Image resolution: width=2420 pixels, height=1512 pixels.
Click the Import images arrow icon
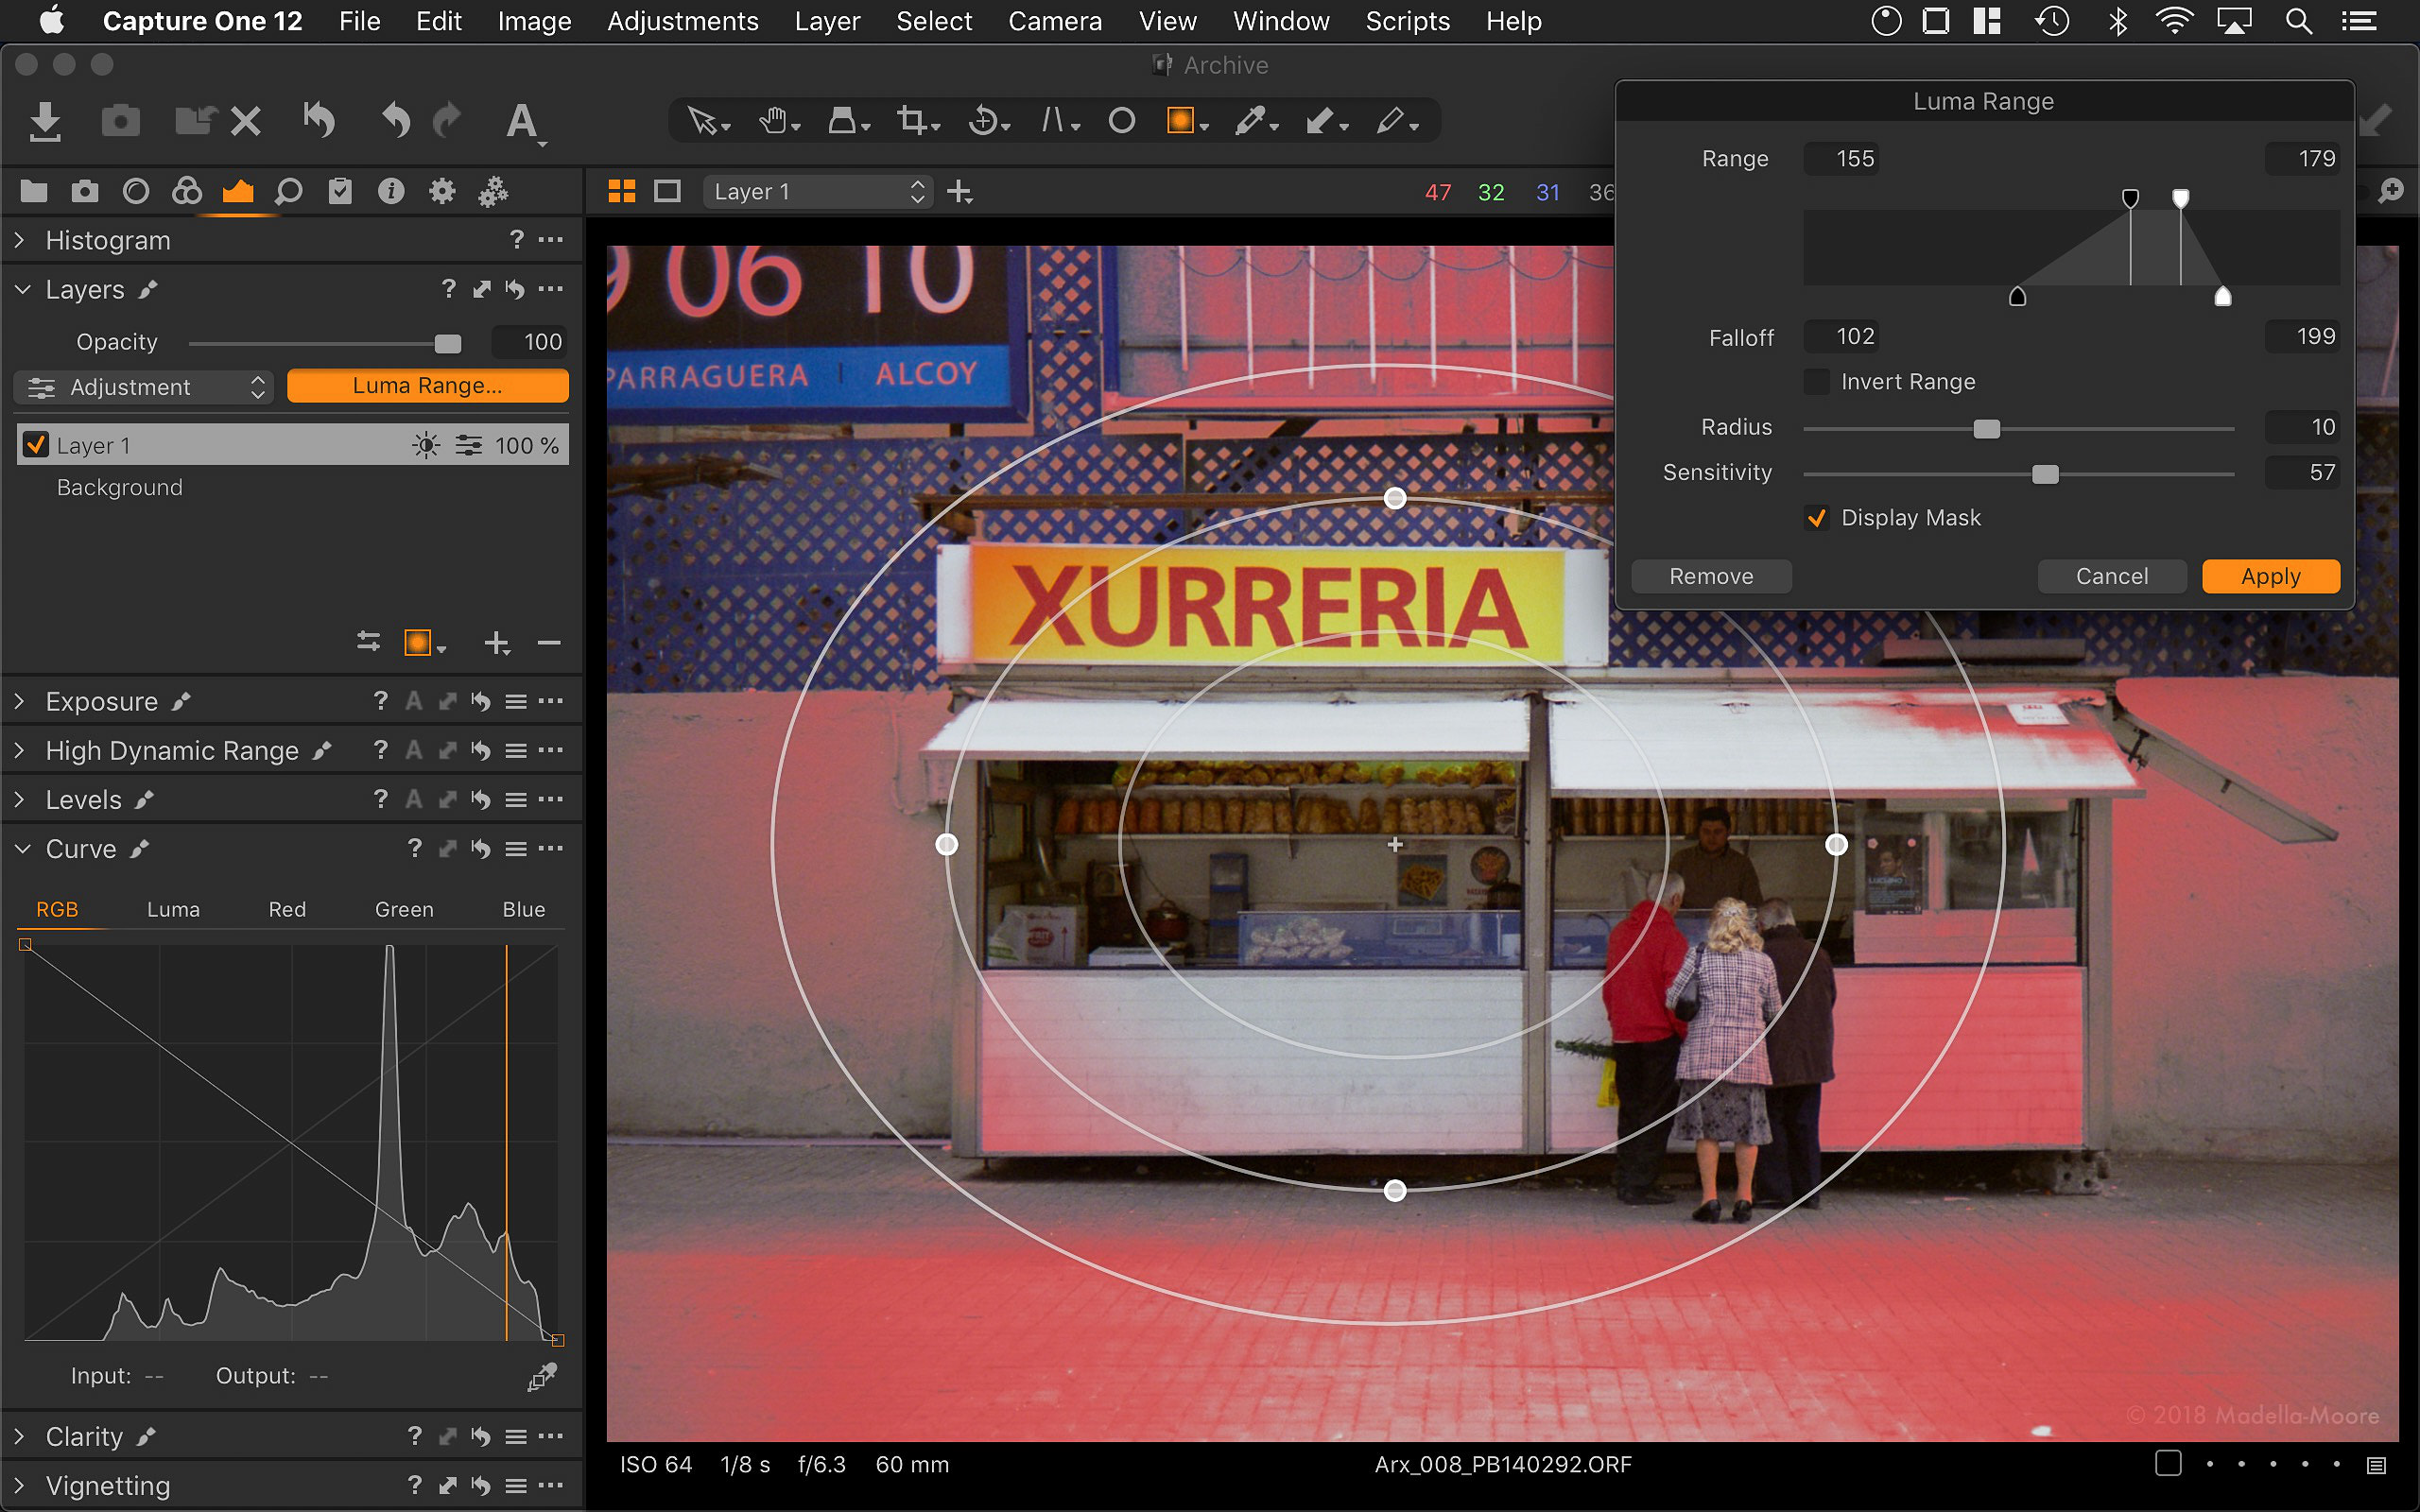[45, 121]
